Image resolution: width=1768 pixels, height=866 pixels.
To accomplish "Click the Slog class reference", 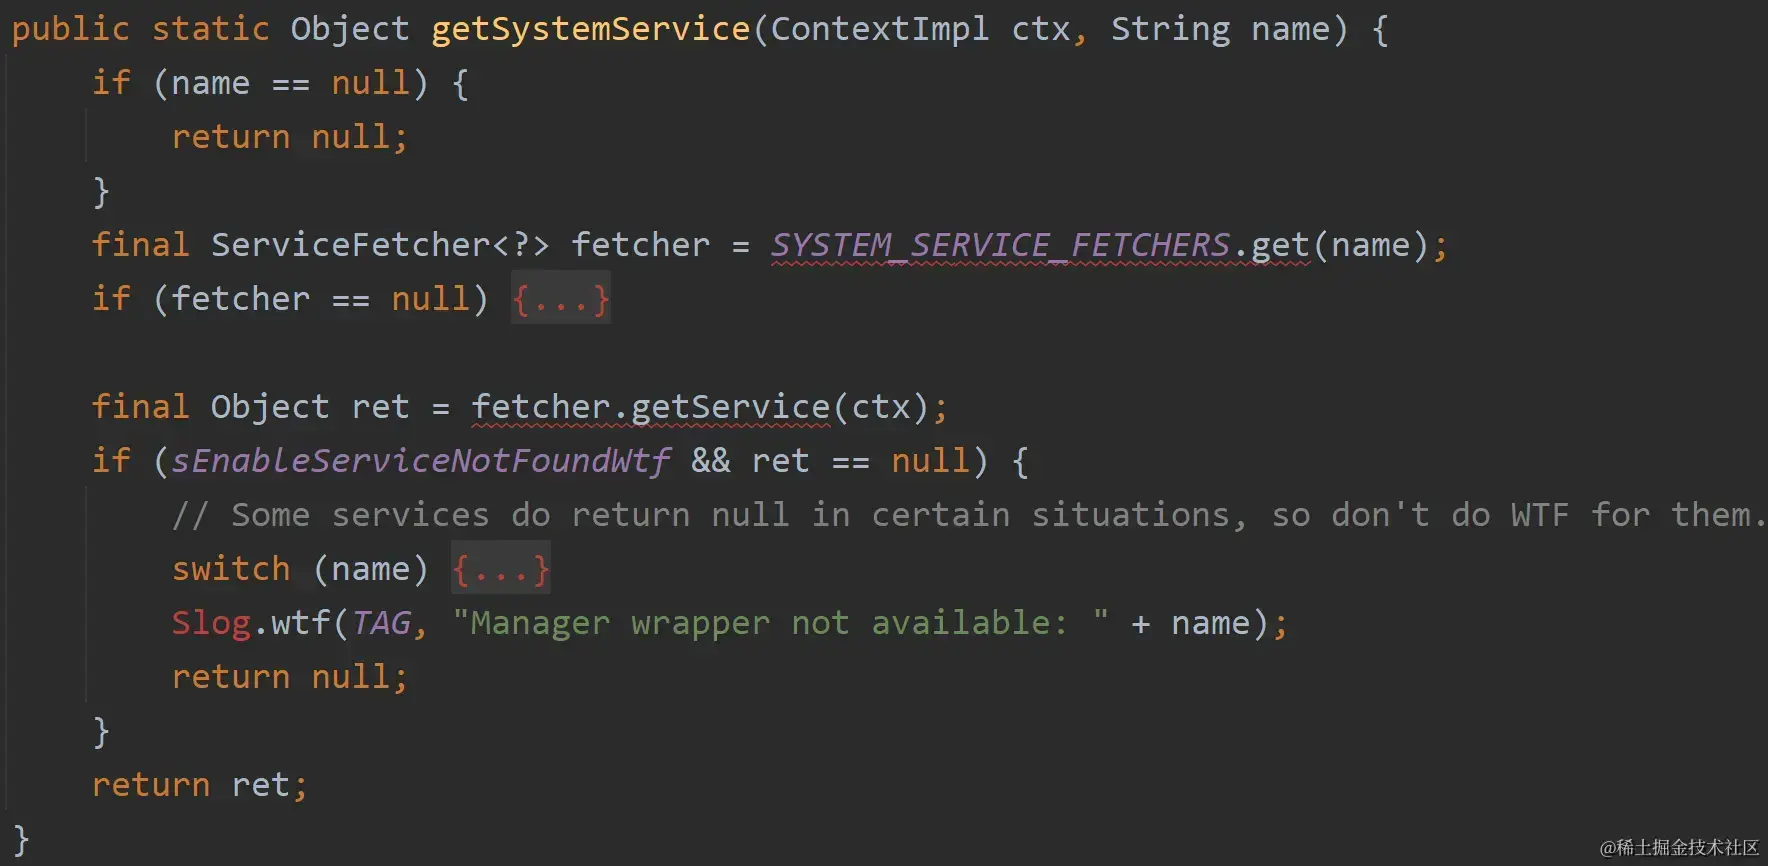I will [210, 623].
